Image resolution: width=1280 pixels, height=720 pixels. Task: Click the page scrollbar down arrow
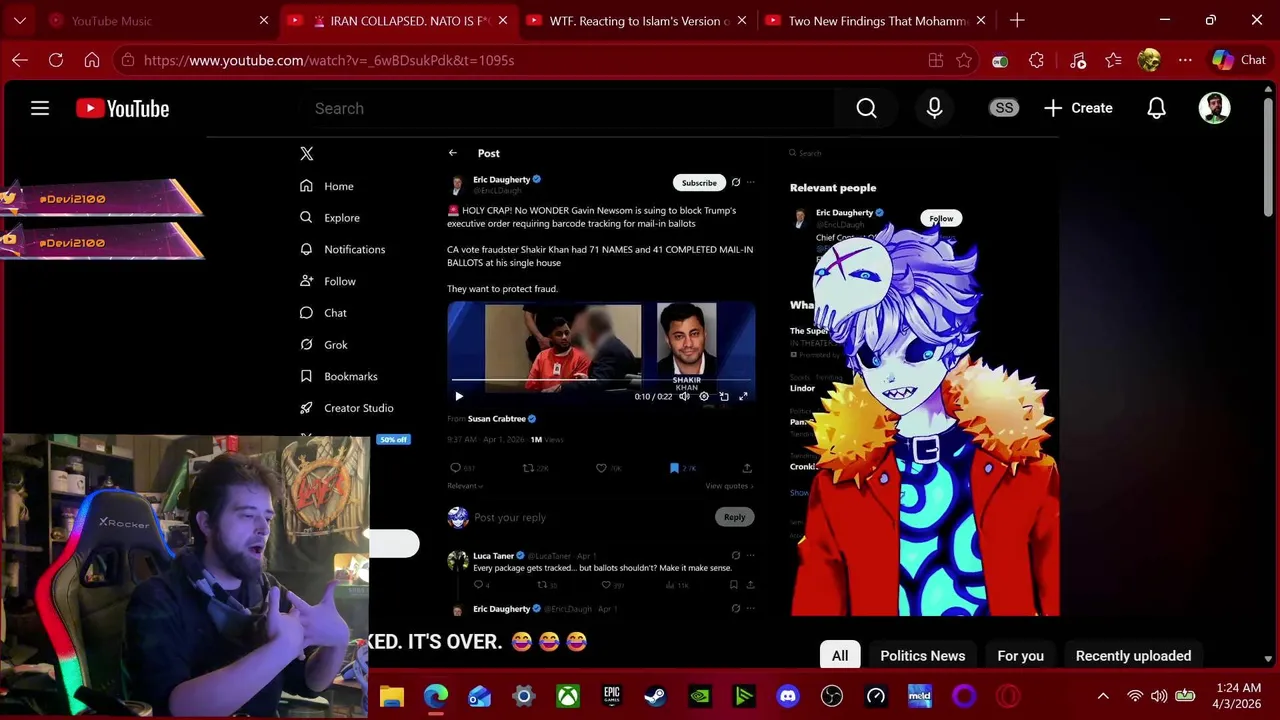click(1269, 659)
